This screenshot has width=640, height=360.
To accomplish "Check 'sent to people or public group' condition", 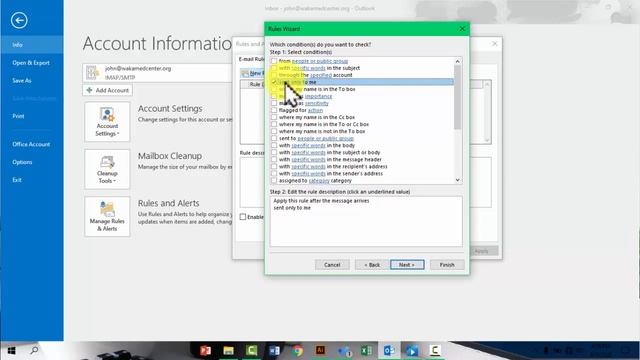I will coord(274,138).
